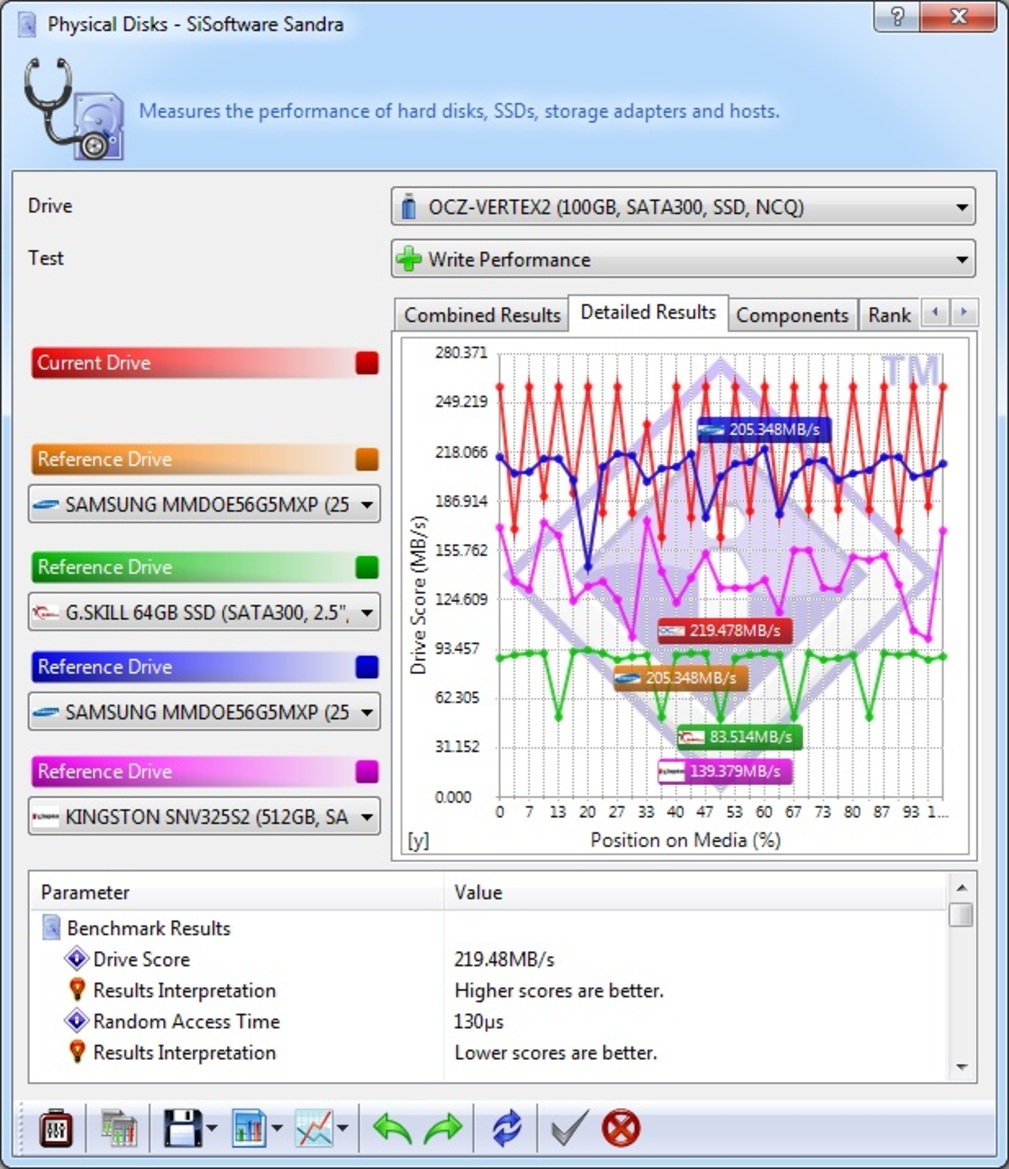Image resolution: width=1009 pixels, height=1169 pixels.
Task: Open the Components tab
Action: 792,315
